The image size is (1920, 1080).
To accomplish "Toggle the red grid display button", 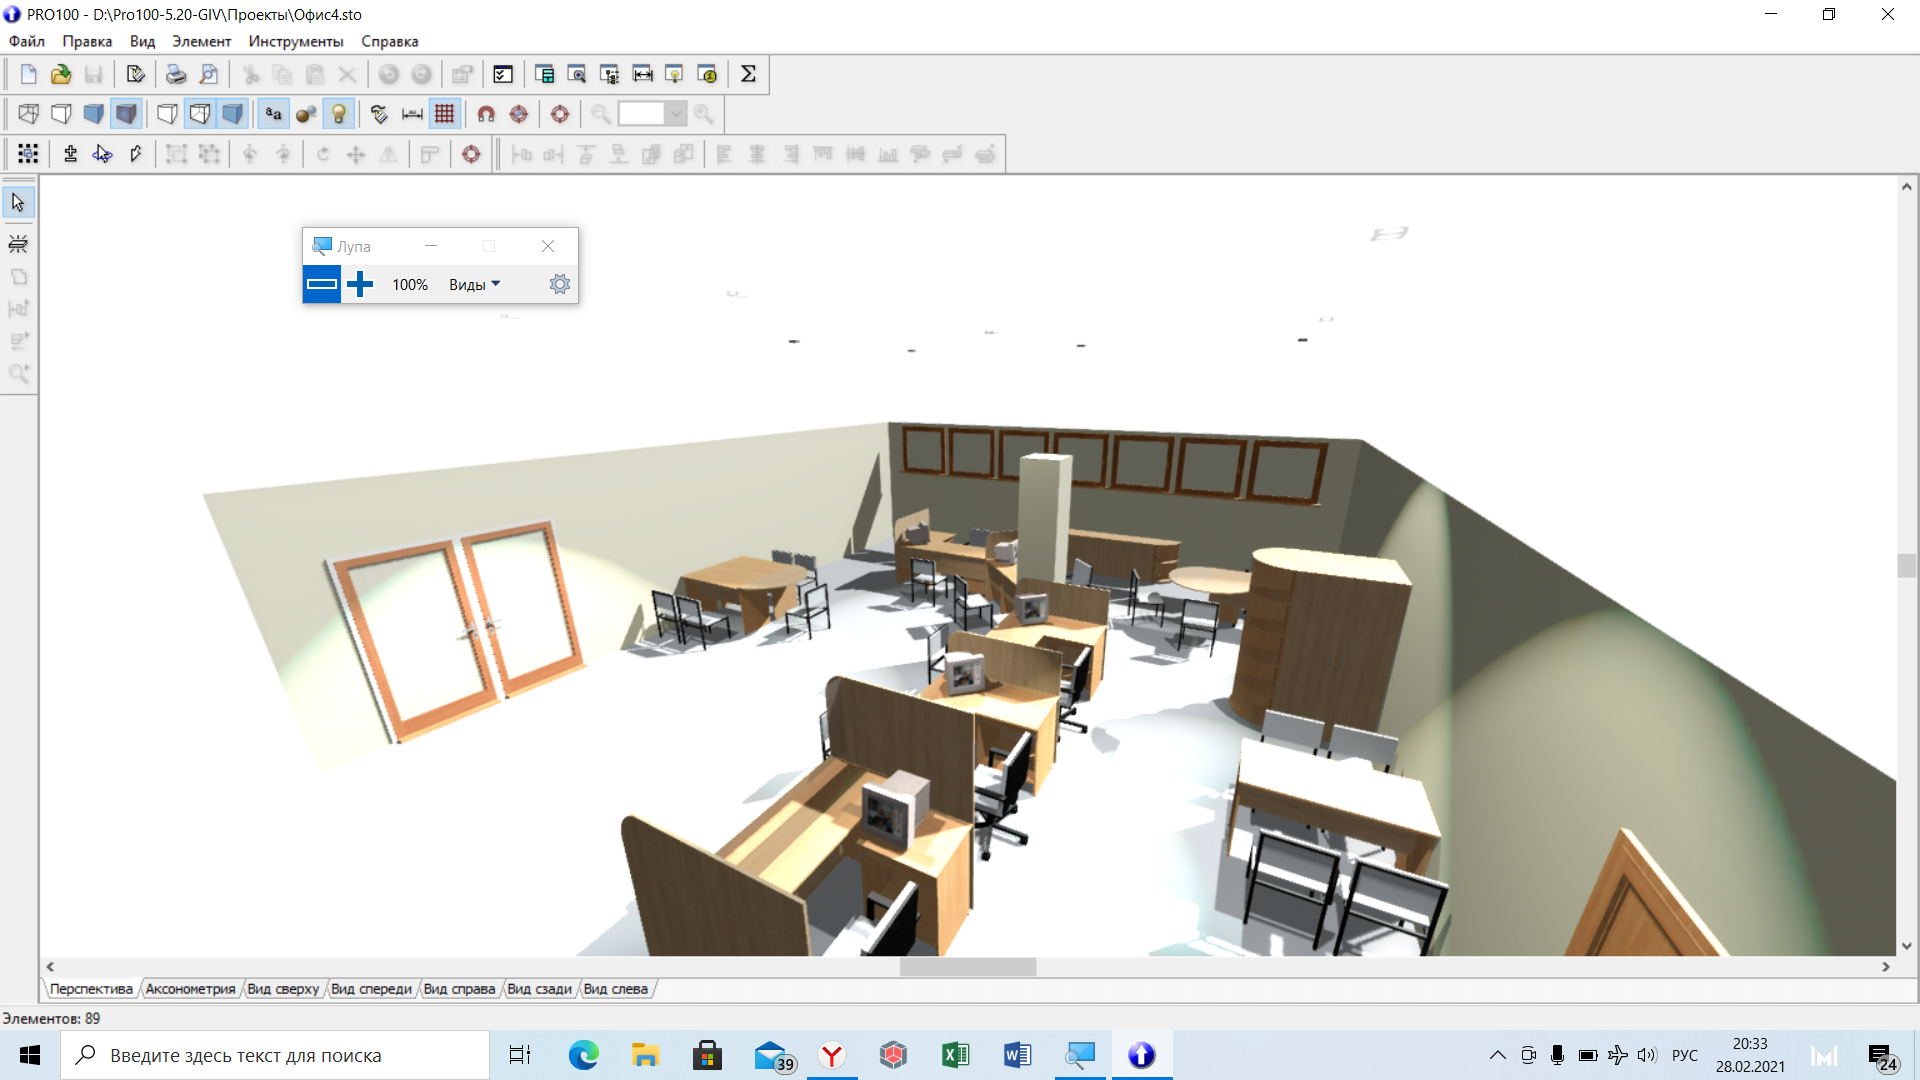I will [445, 114].
